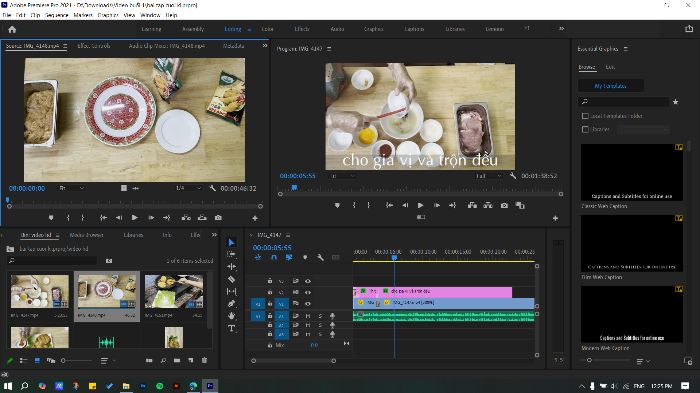This screenshot has width=700, height=393.
Task: Add marker in Timeline panel
Action: pos(305,257)
